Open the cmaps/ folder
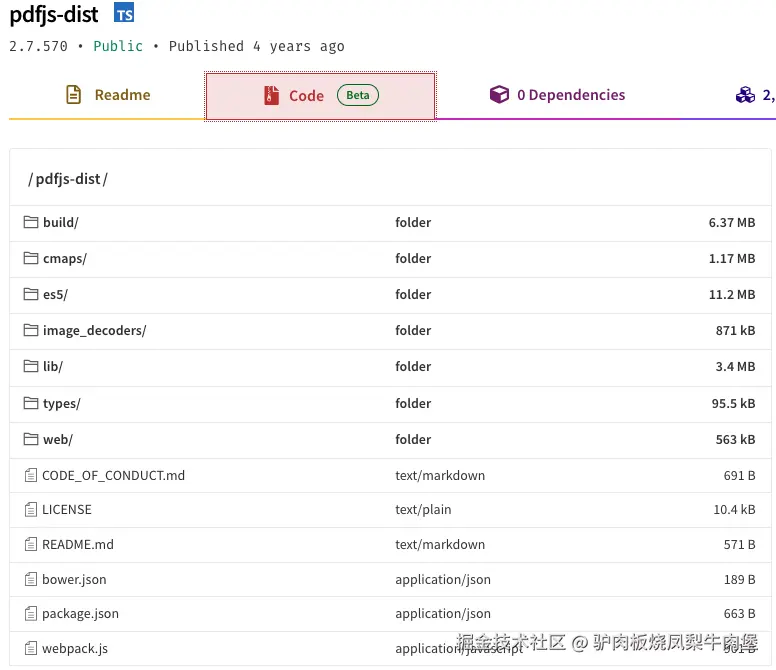Viewport: 776px width, 670px height. [65, 259]
